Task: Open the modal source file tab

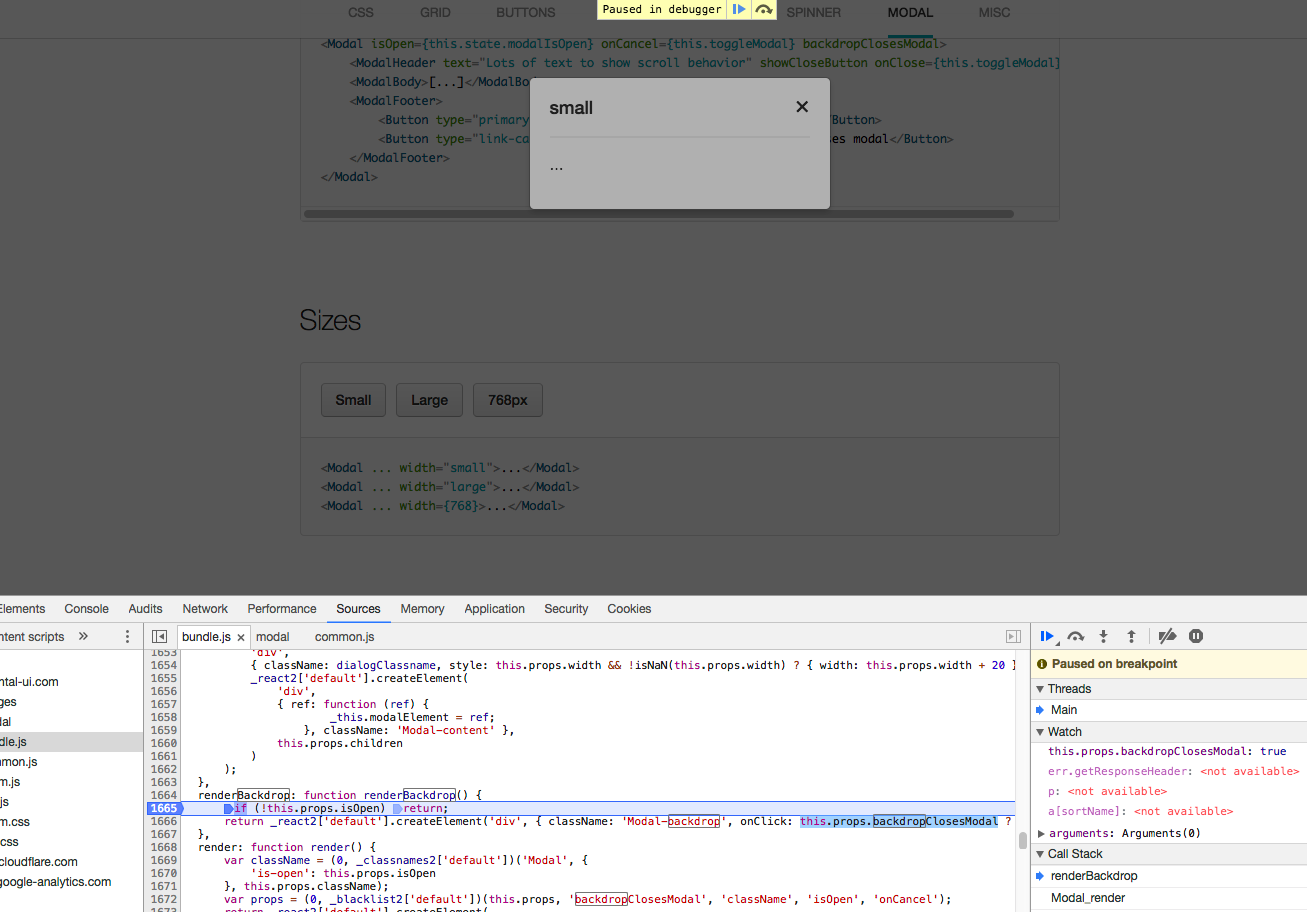Action: click(x=272, y=636)
